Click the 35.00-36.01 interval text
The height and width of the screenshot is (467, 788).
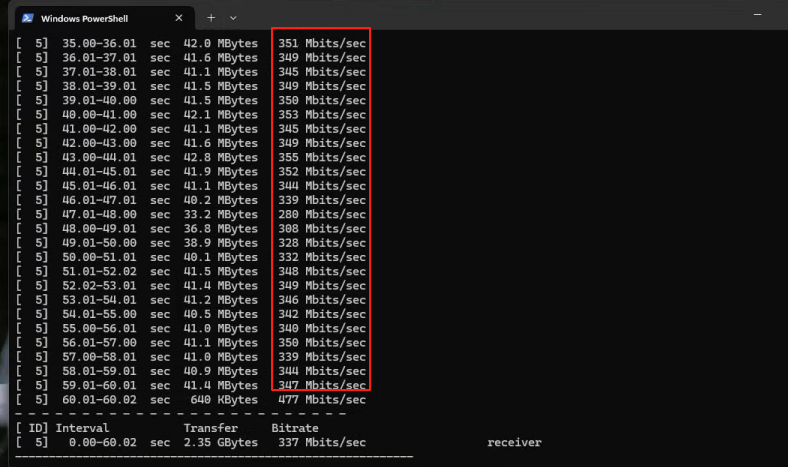(x=99, y=43)
